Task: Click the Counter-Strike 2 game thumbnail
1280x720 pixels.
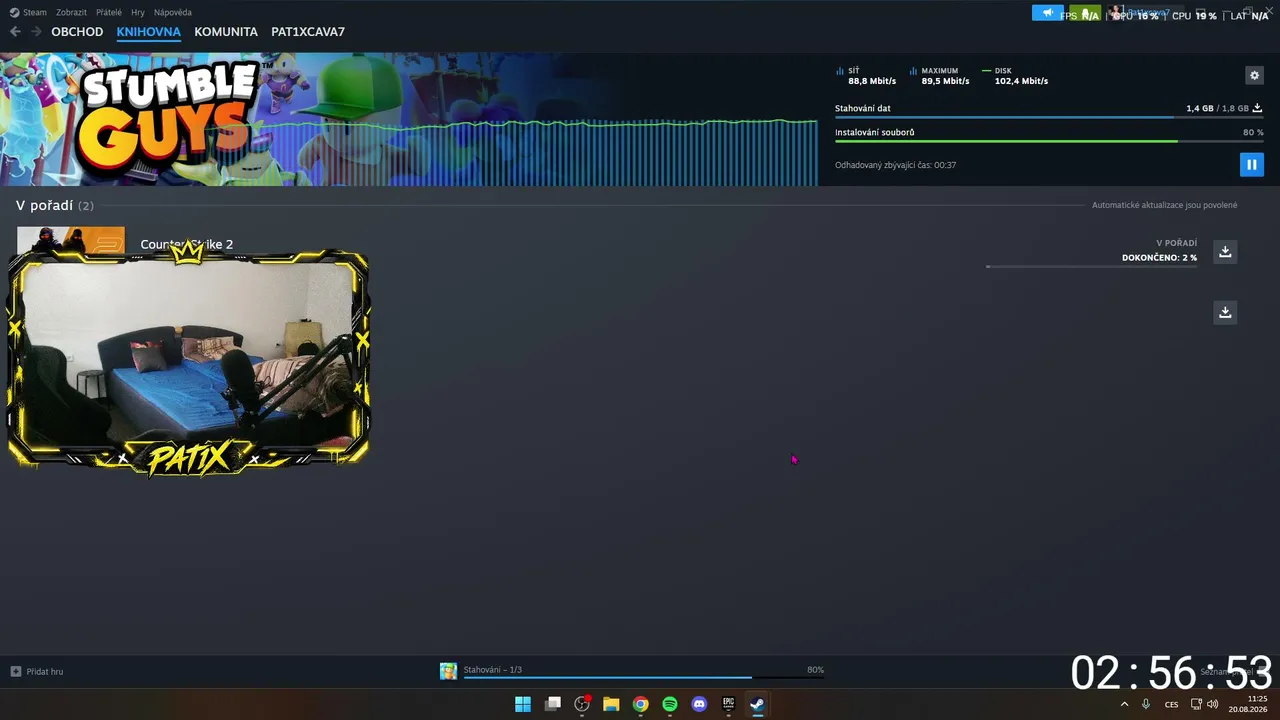Action: pos(71,241)
